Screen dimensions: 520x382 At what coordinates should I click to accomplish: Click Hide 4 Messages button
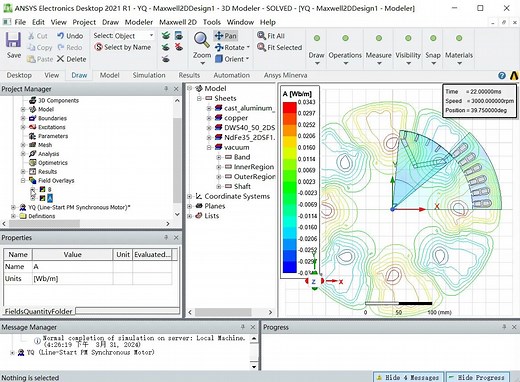coord(408,377)
